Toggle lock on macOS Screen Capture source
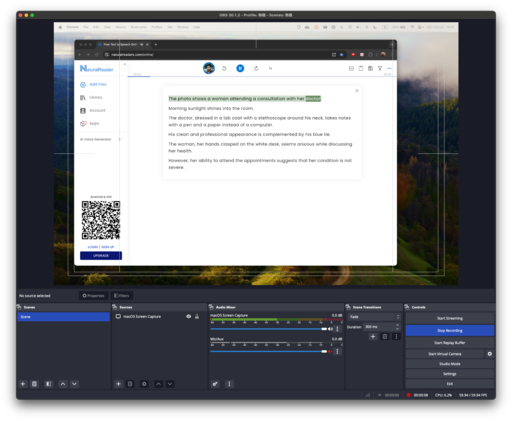This screenshot has height=421, width=512. pyautogui.click(x=197, y=316)
